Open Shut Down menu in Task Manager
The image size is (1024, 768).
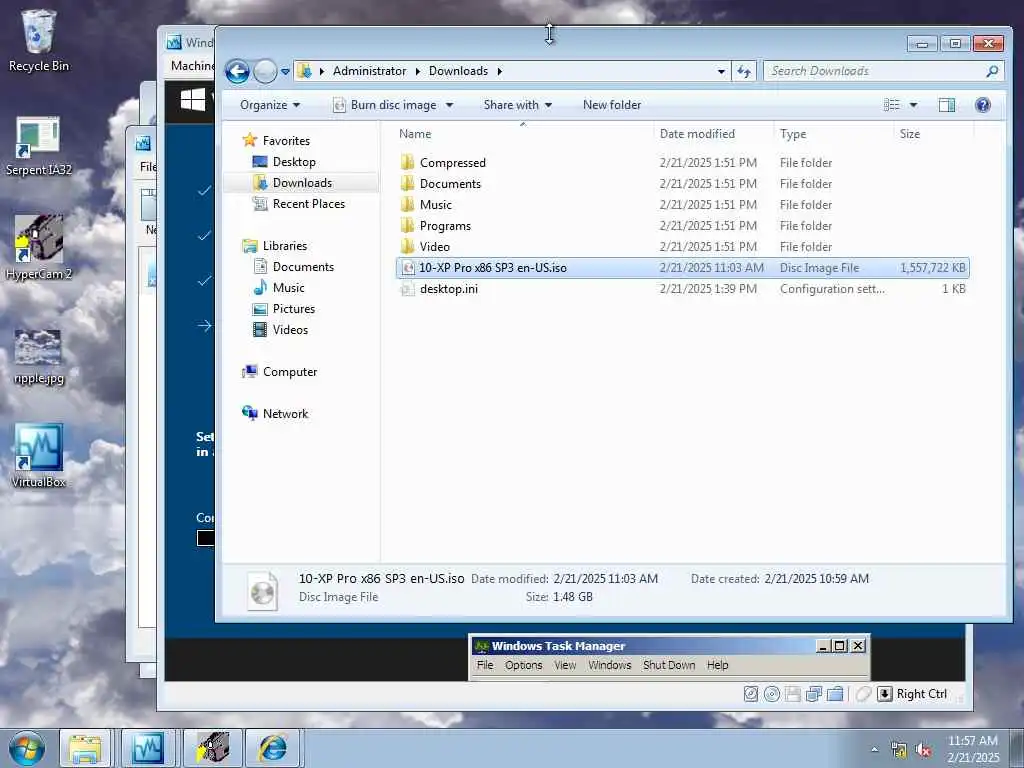point(669,665)
